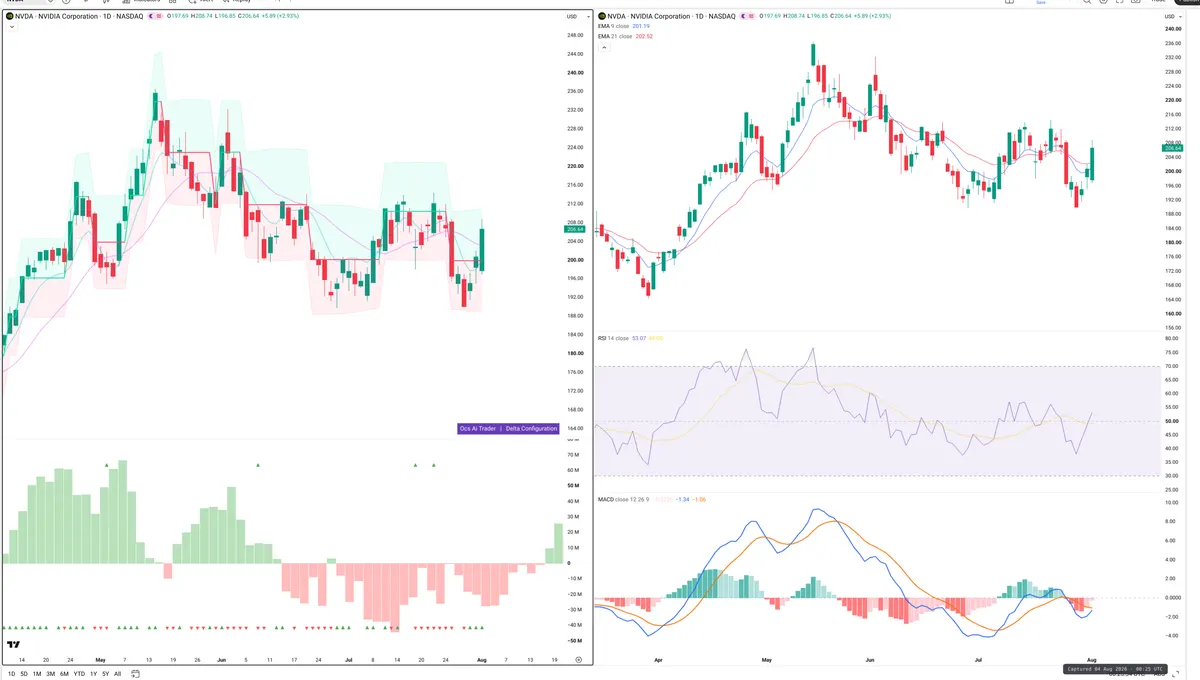This screenshot has height=680, width=1200.
Task: Set date range to 1D
Action: (11, 674)
